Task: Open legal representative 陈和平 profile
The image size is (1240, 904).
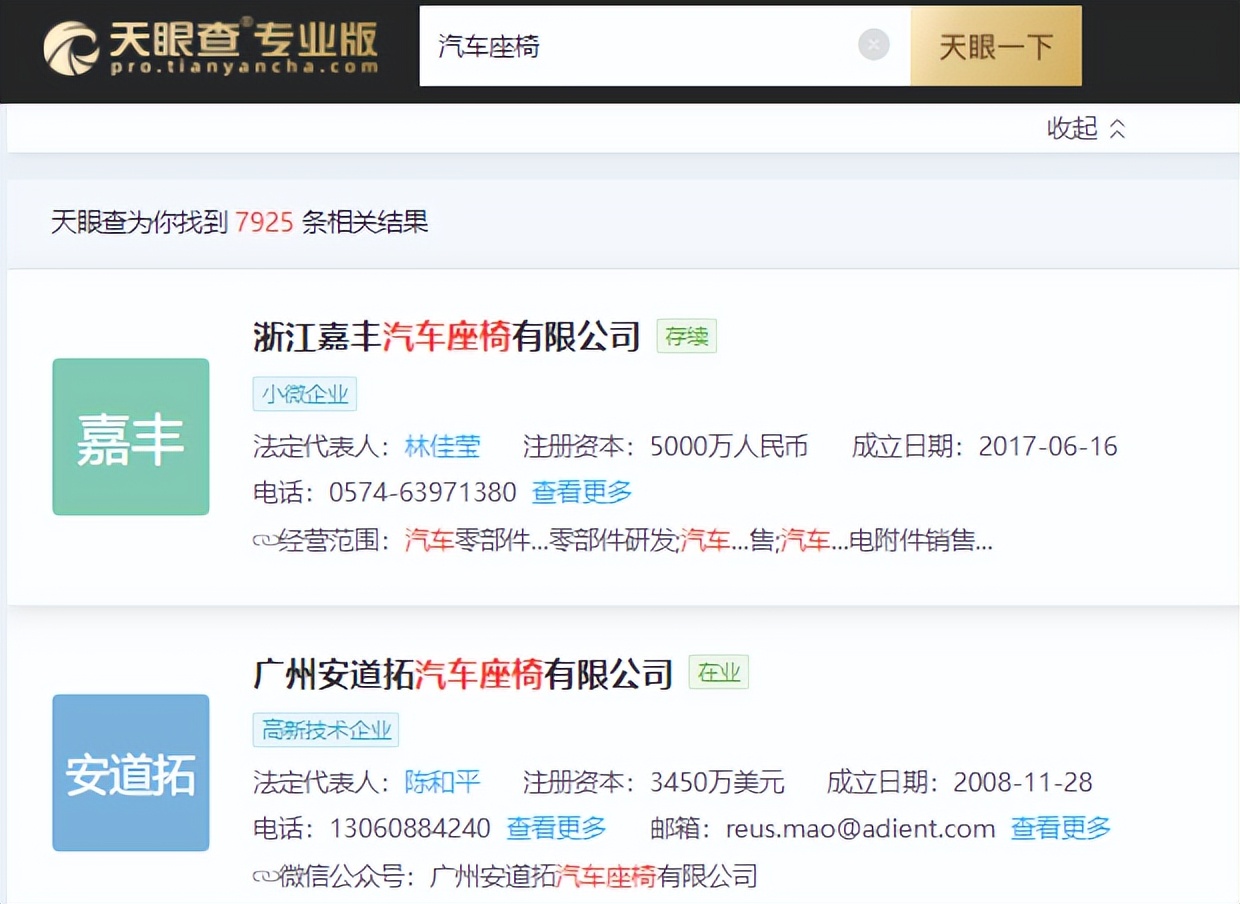Action: (442, 781)
